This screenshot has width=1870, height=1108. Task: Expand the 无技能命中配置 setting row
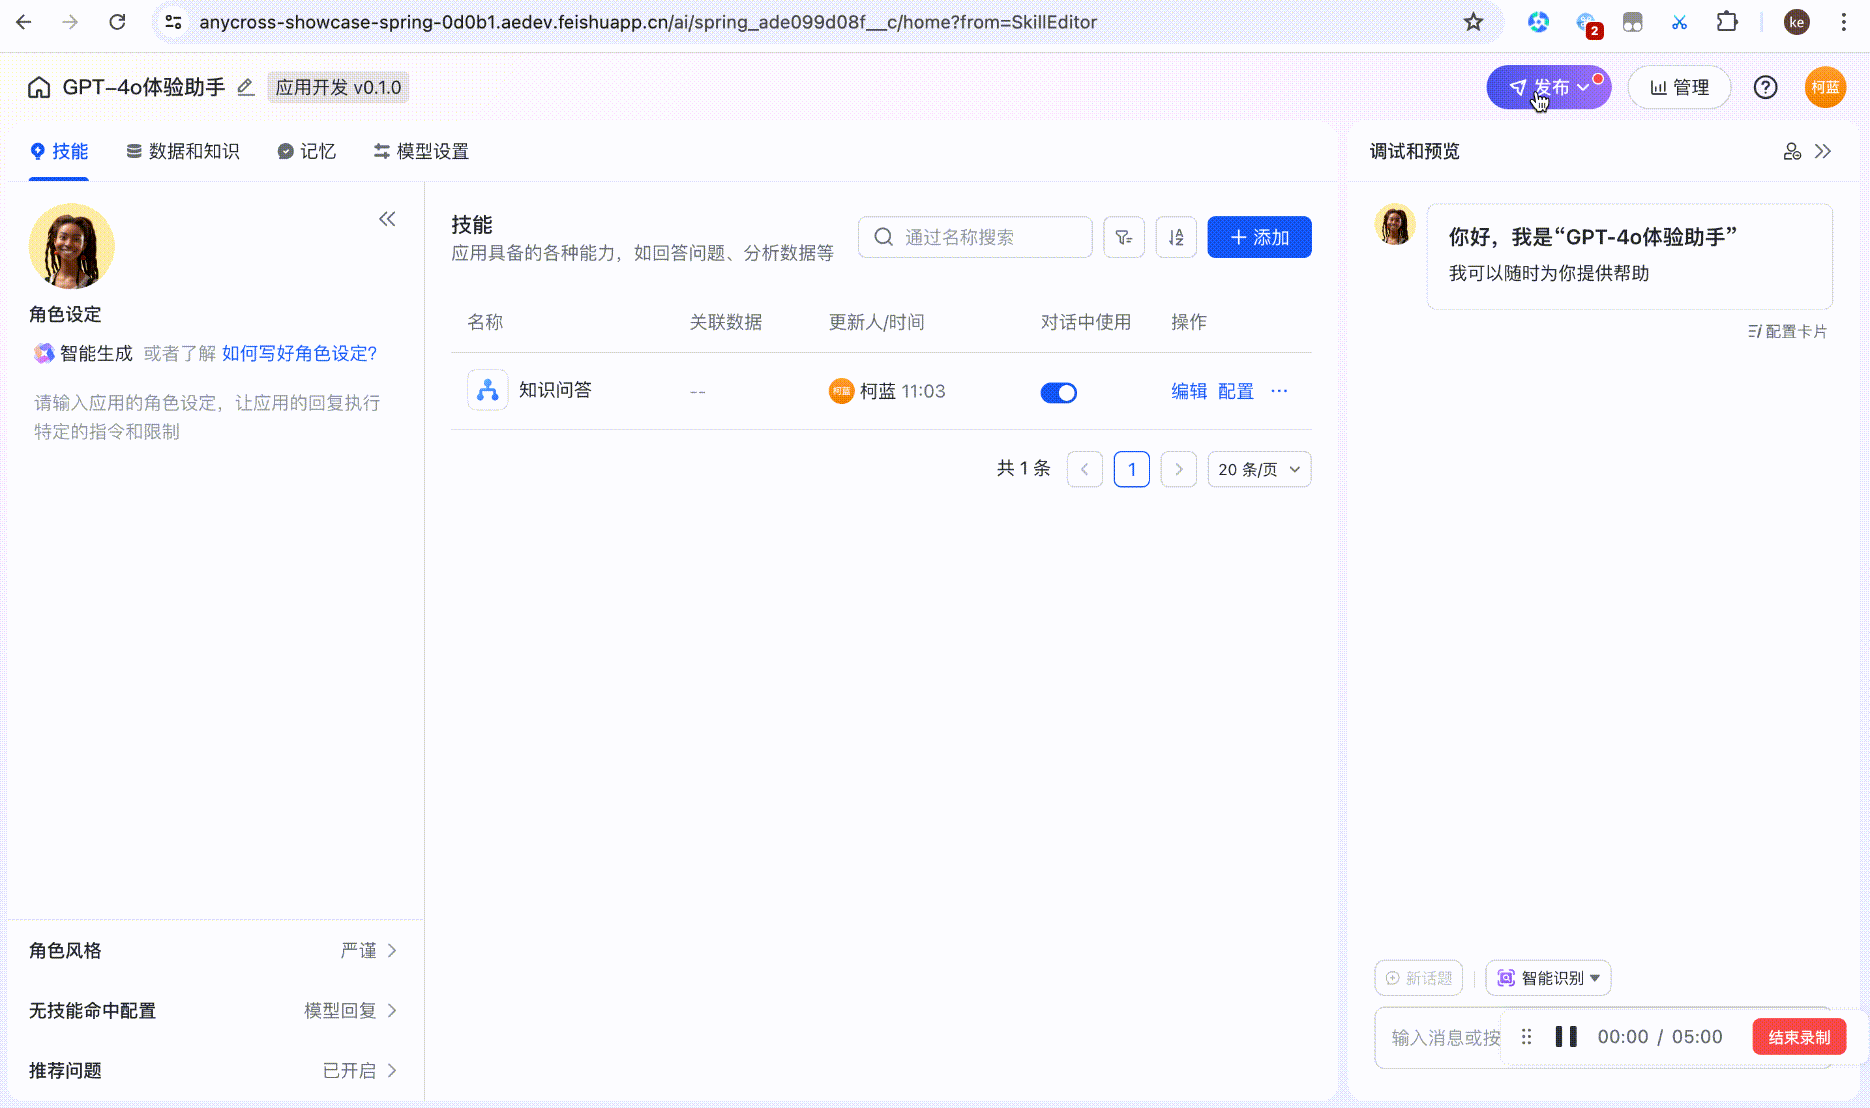point(214,1011)
